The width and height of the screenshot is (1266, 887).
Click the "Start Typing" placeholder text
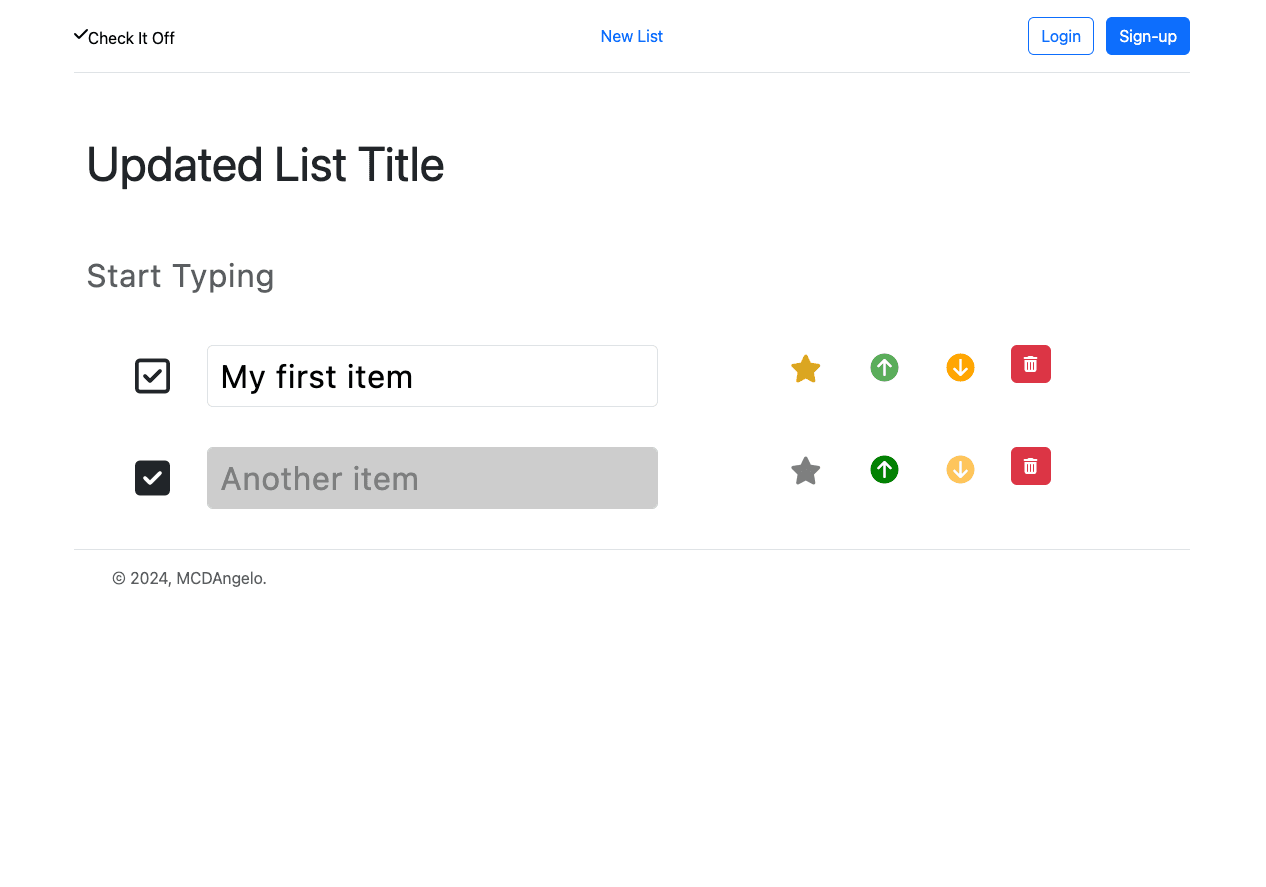pyautogui.click(x=181, y=276)
